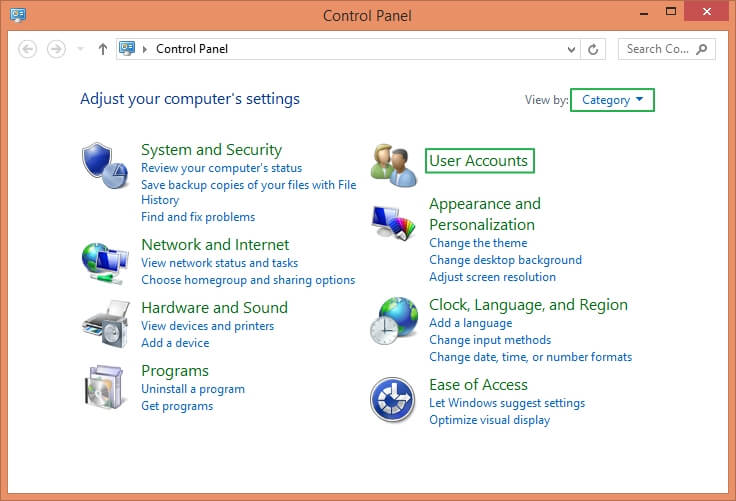This screenshot has height=501, width=736.
Task: Open Appearance and Personalization heading
Action: point(485,214)
